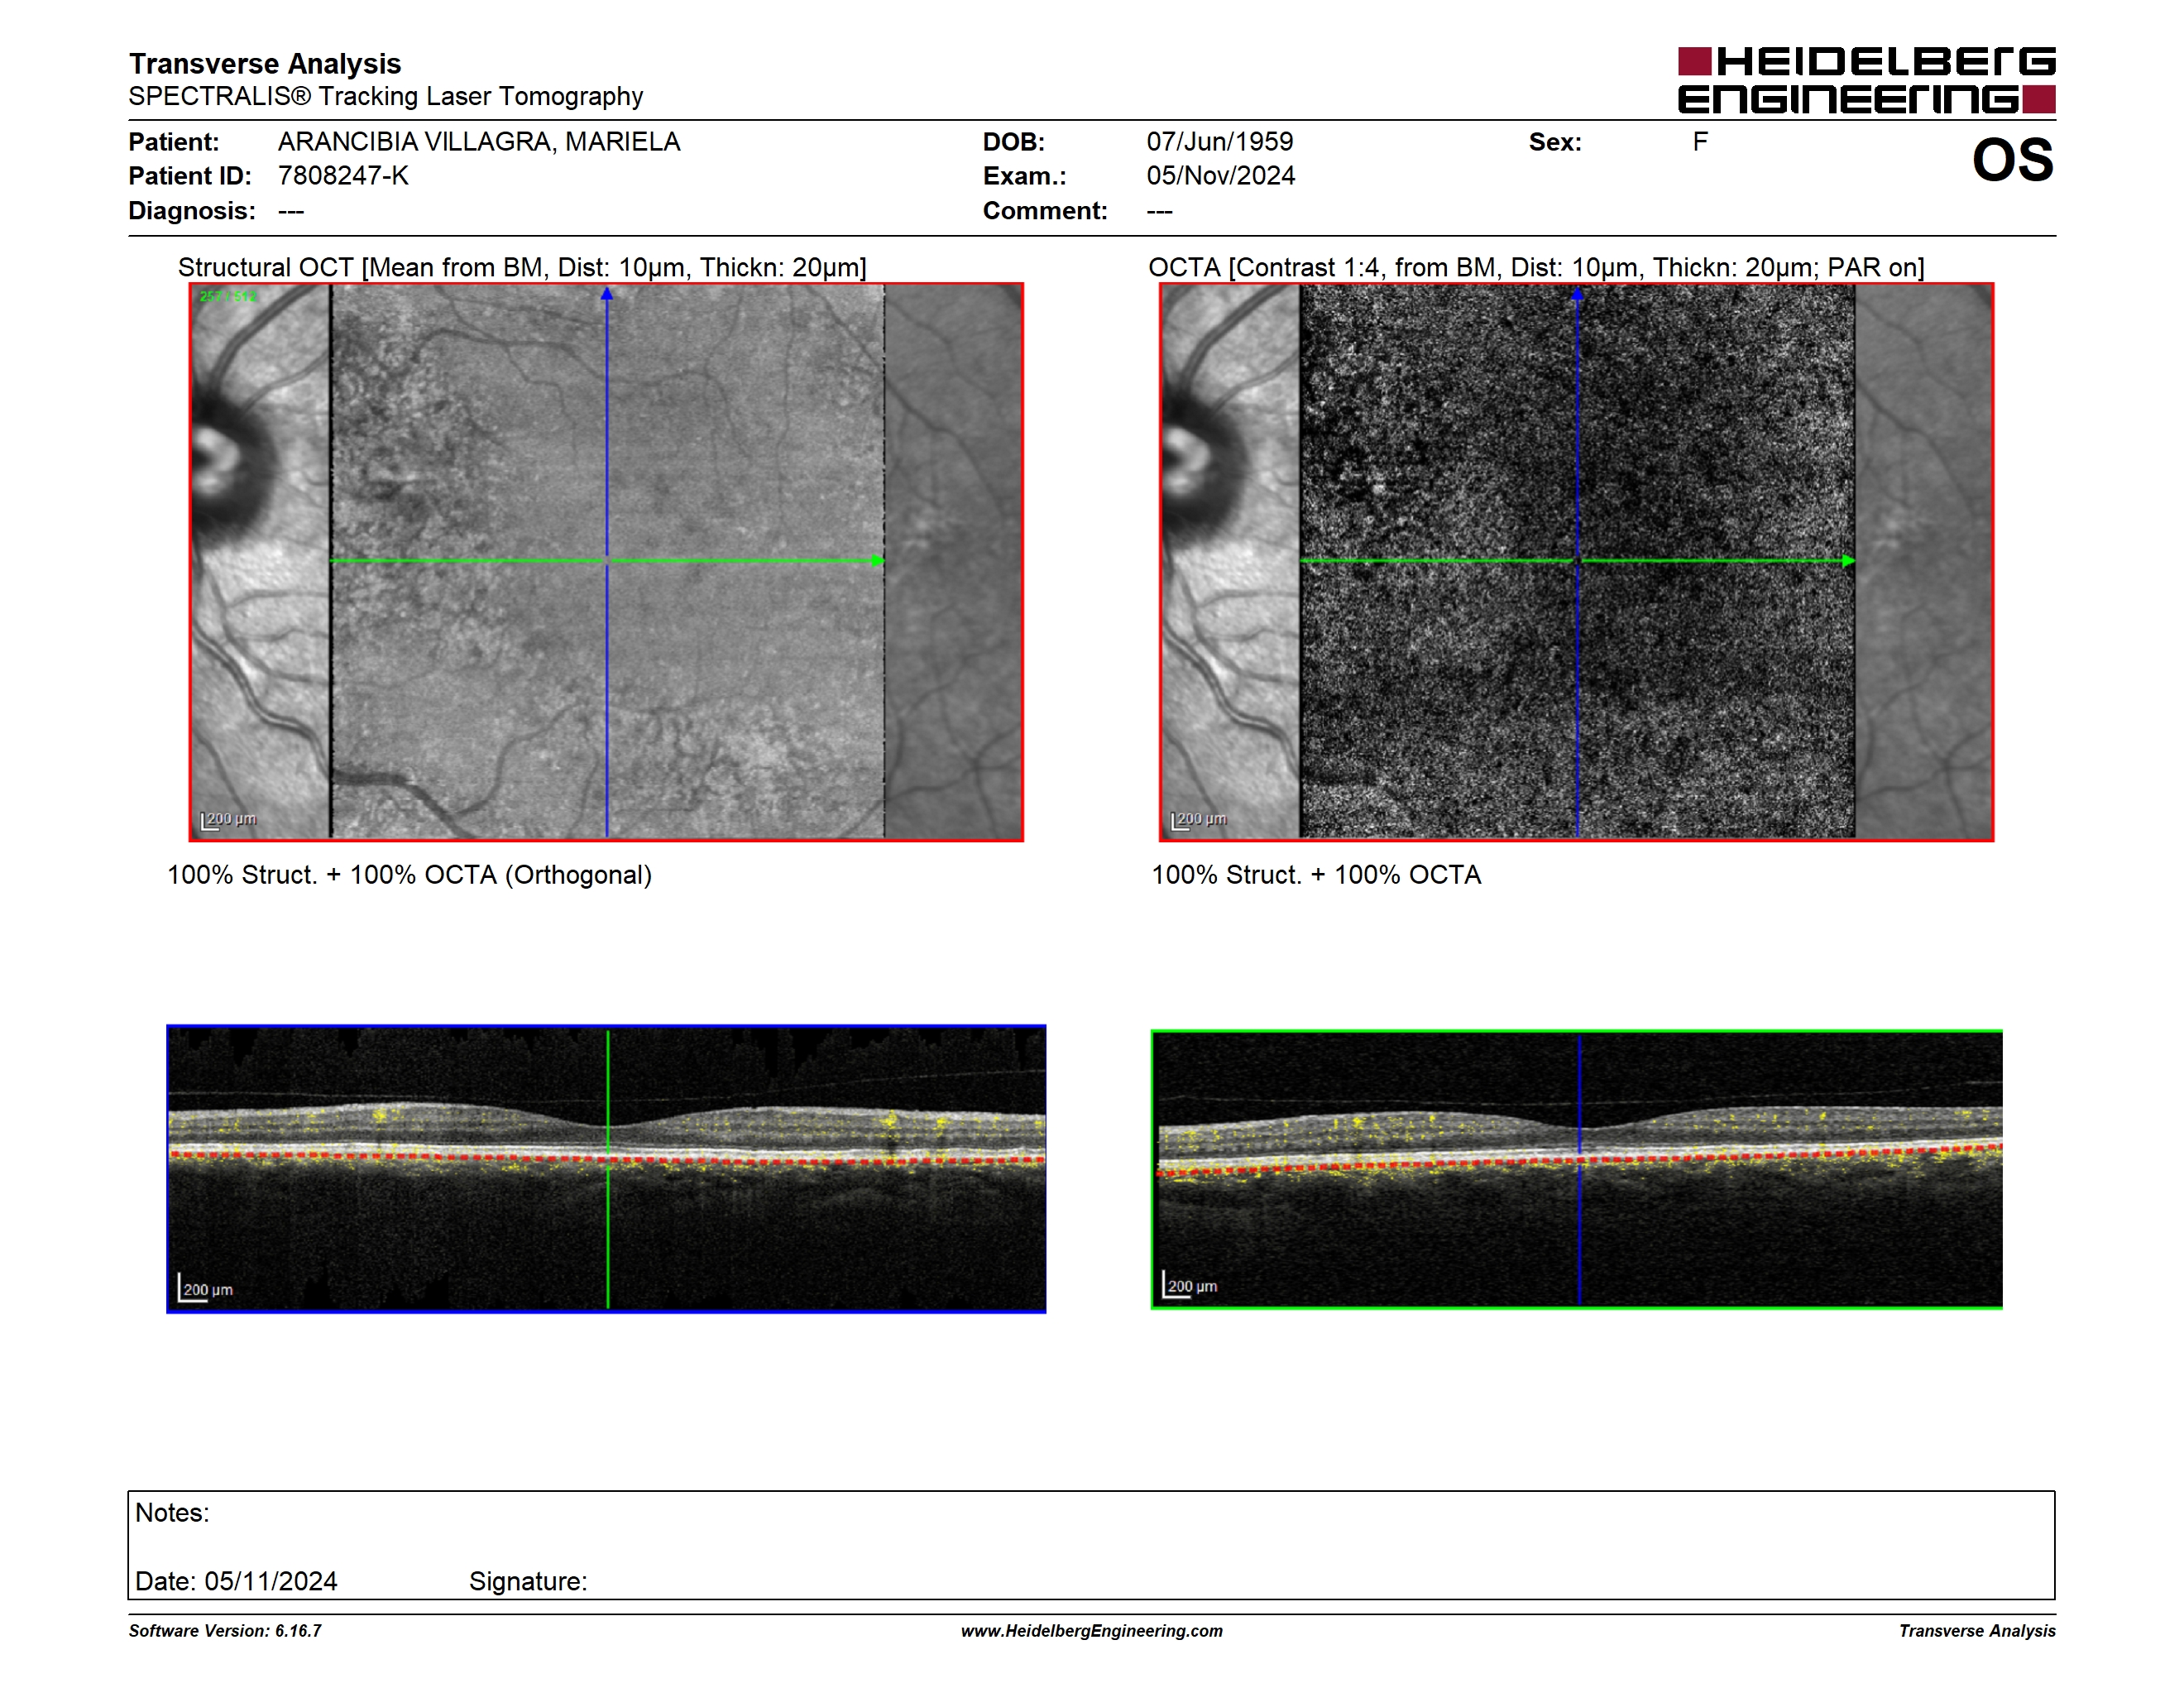
Task: Click the DOB value '07/Jun/1959'
Action: tap(1220, 142)
